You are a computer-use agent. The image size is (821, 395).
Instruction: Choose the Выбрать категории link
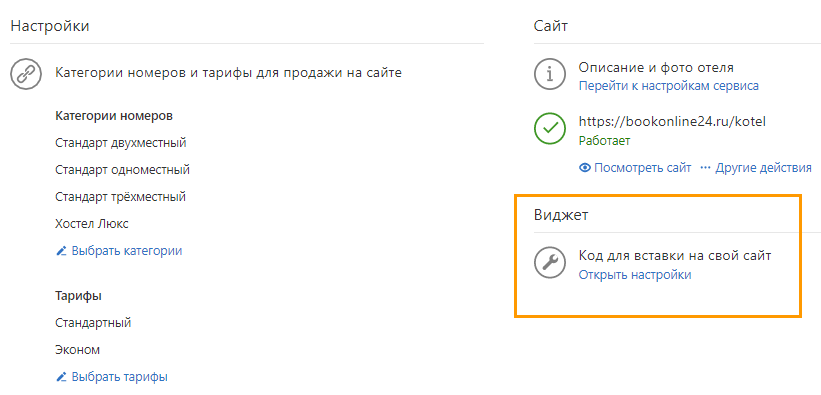coord(127,251)
